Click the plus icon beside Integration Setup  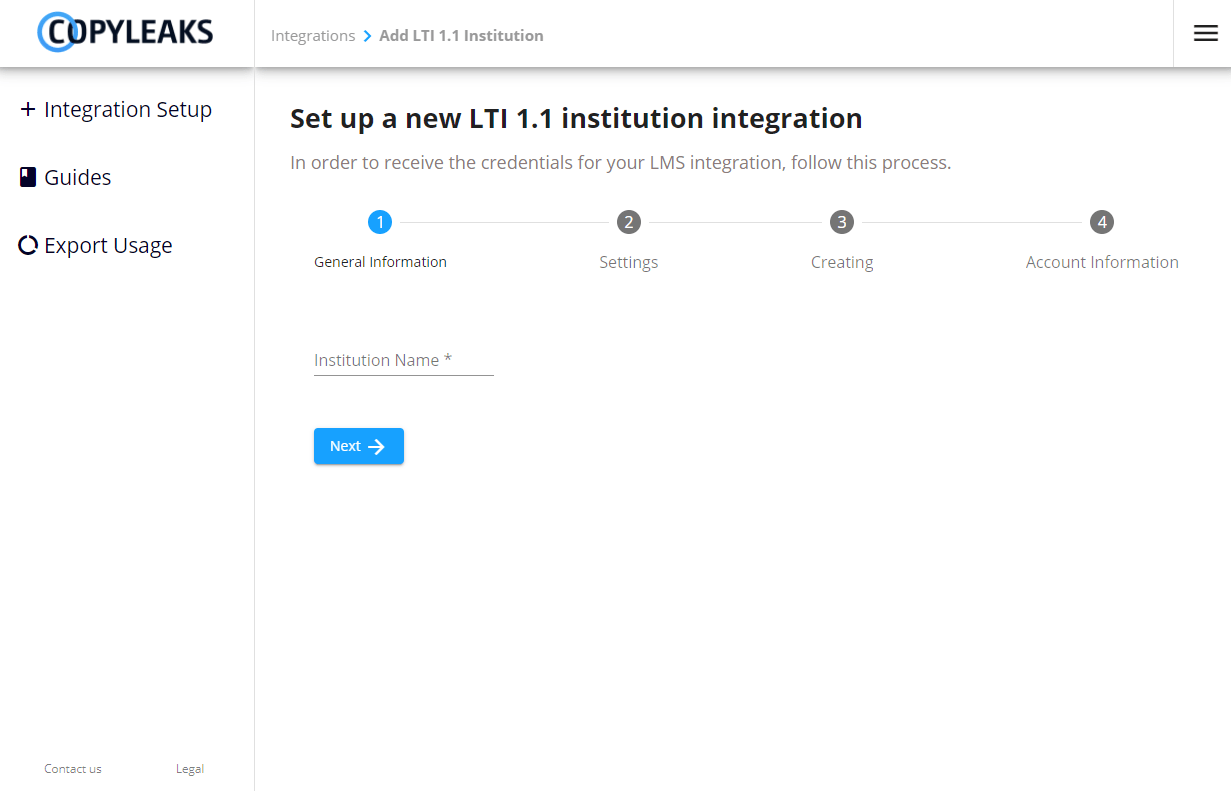(x=27, y=108)
